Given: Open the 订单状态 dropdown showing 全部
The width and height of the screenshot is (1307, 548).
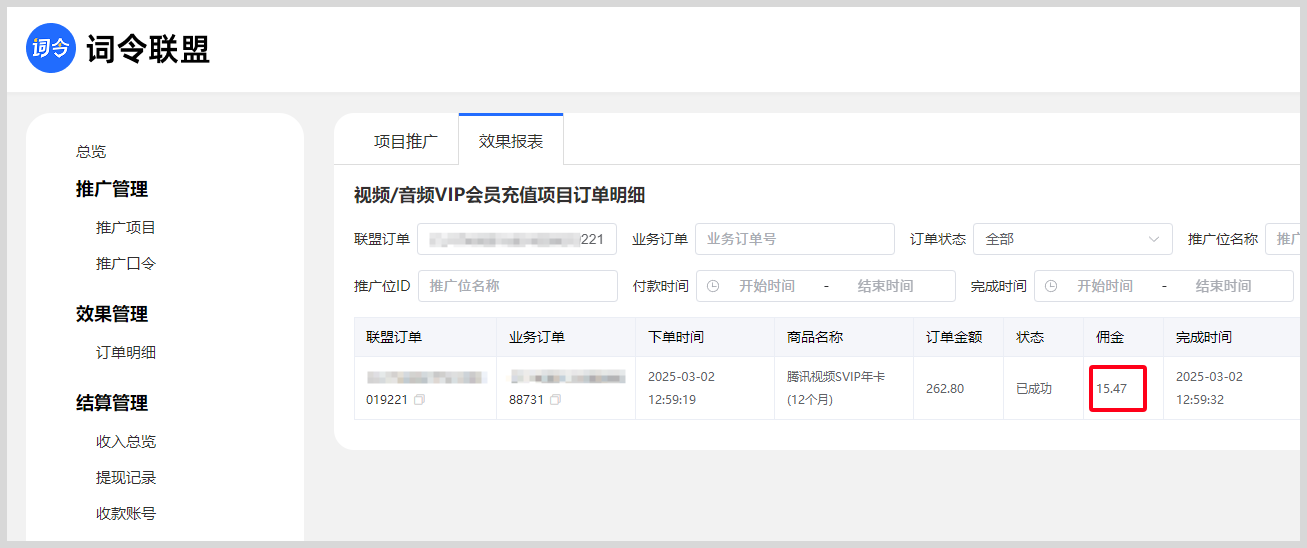Looking at the screenshot, I should (x=1073, y=239).
